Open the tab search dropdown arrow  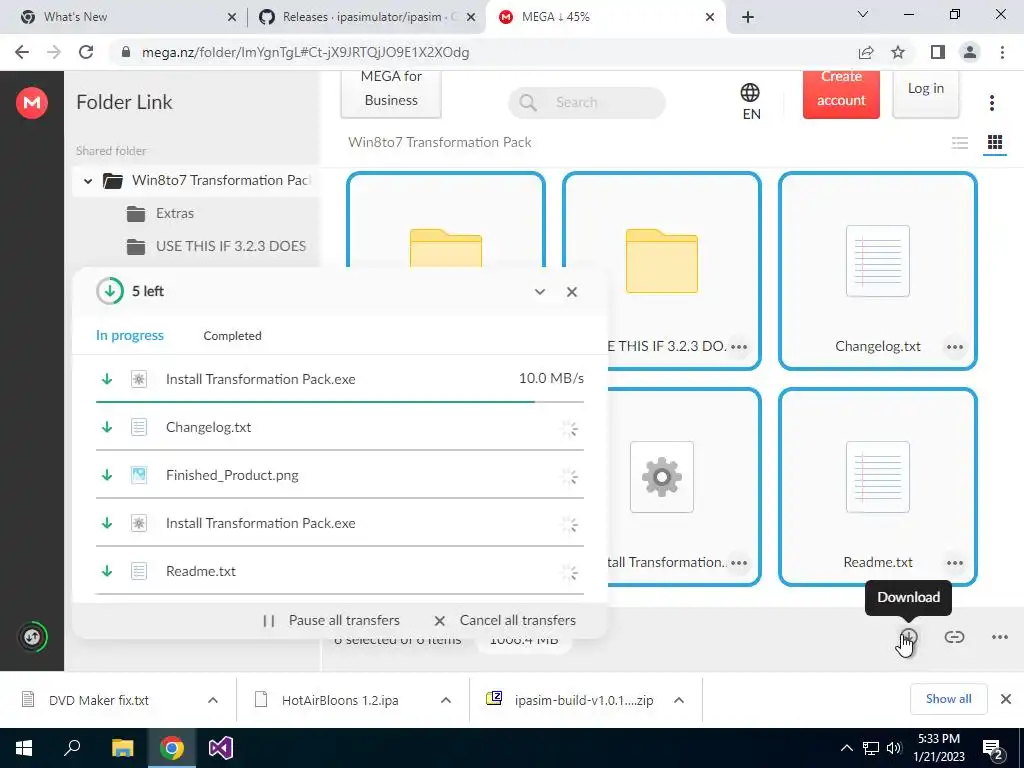click(862, 14)
